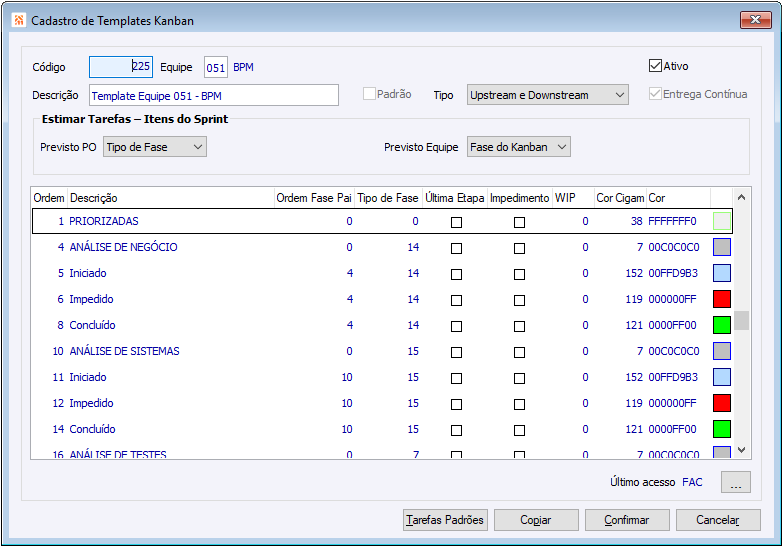Click the Kanban app icon in title bar
The height and width of the screenshot is (546, 783).
[x=18, y=20]
